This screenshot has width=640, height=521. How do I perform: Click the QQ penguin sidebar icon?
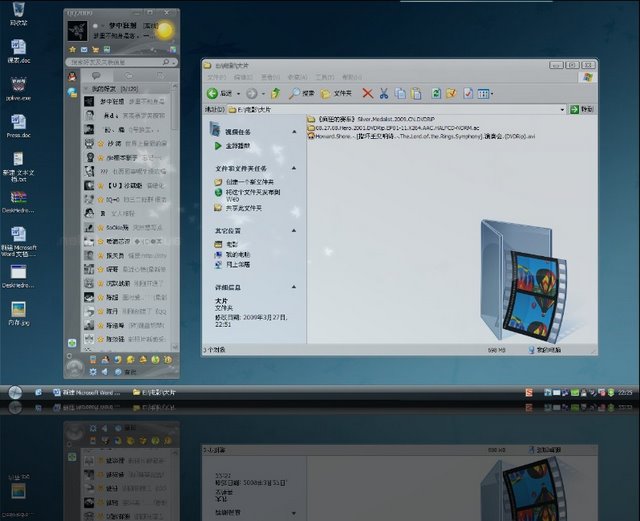[72, 76]
